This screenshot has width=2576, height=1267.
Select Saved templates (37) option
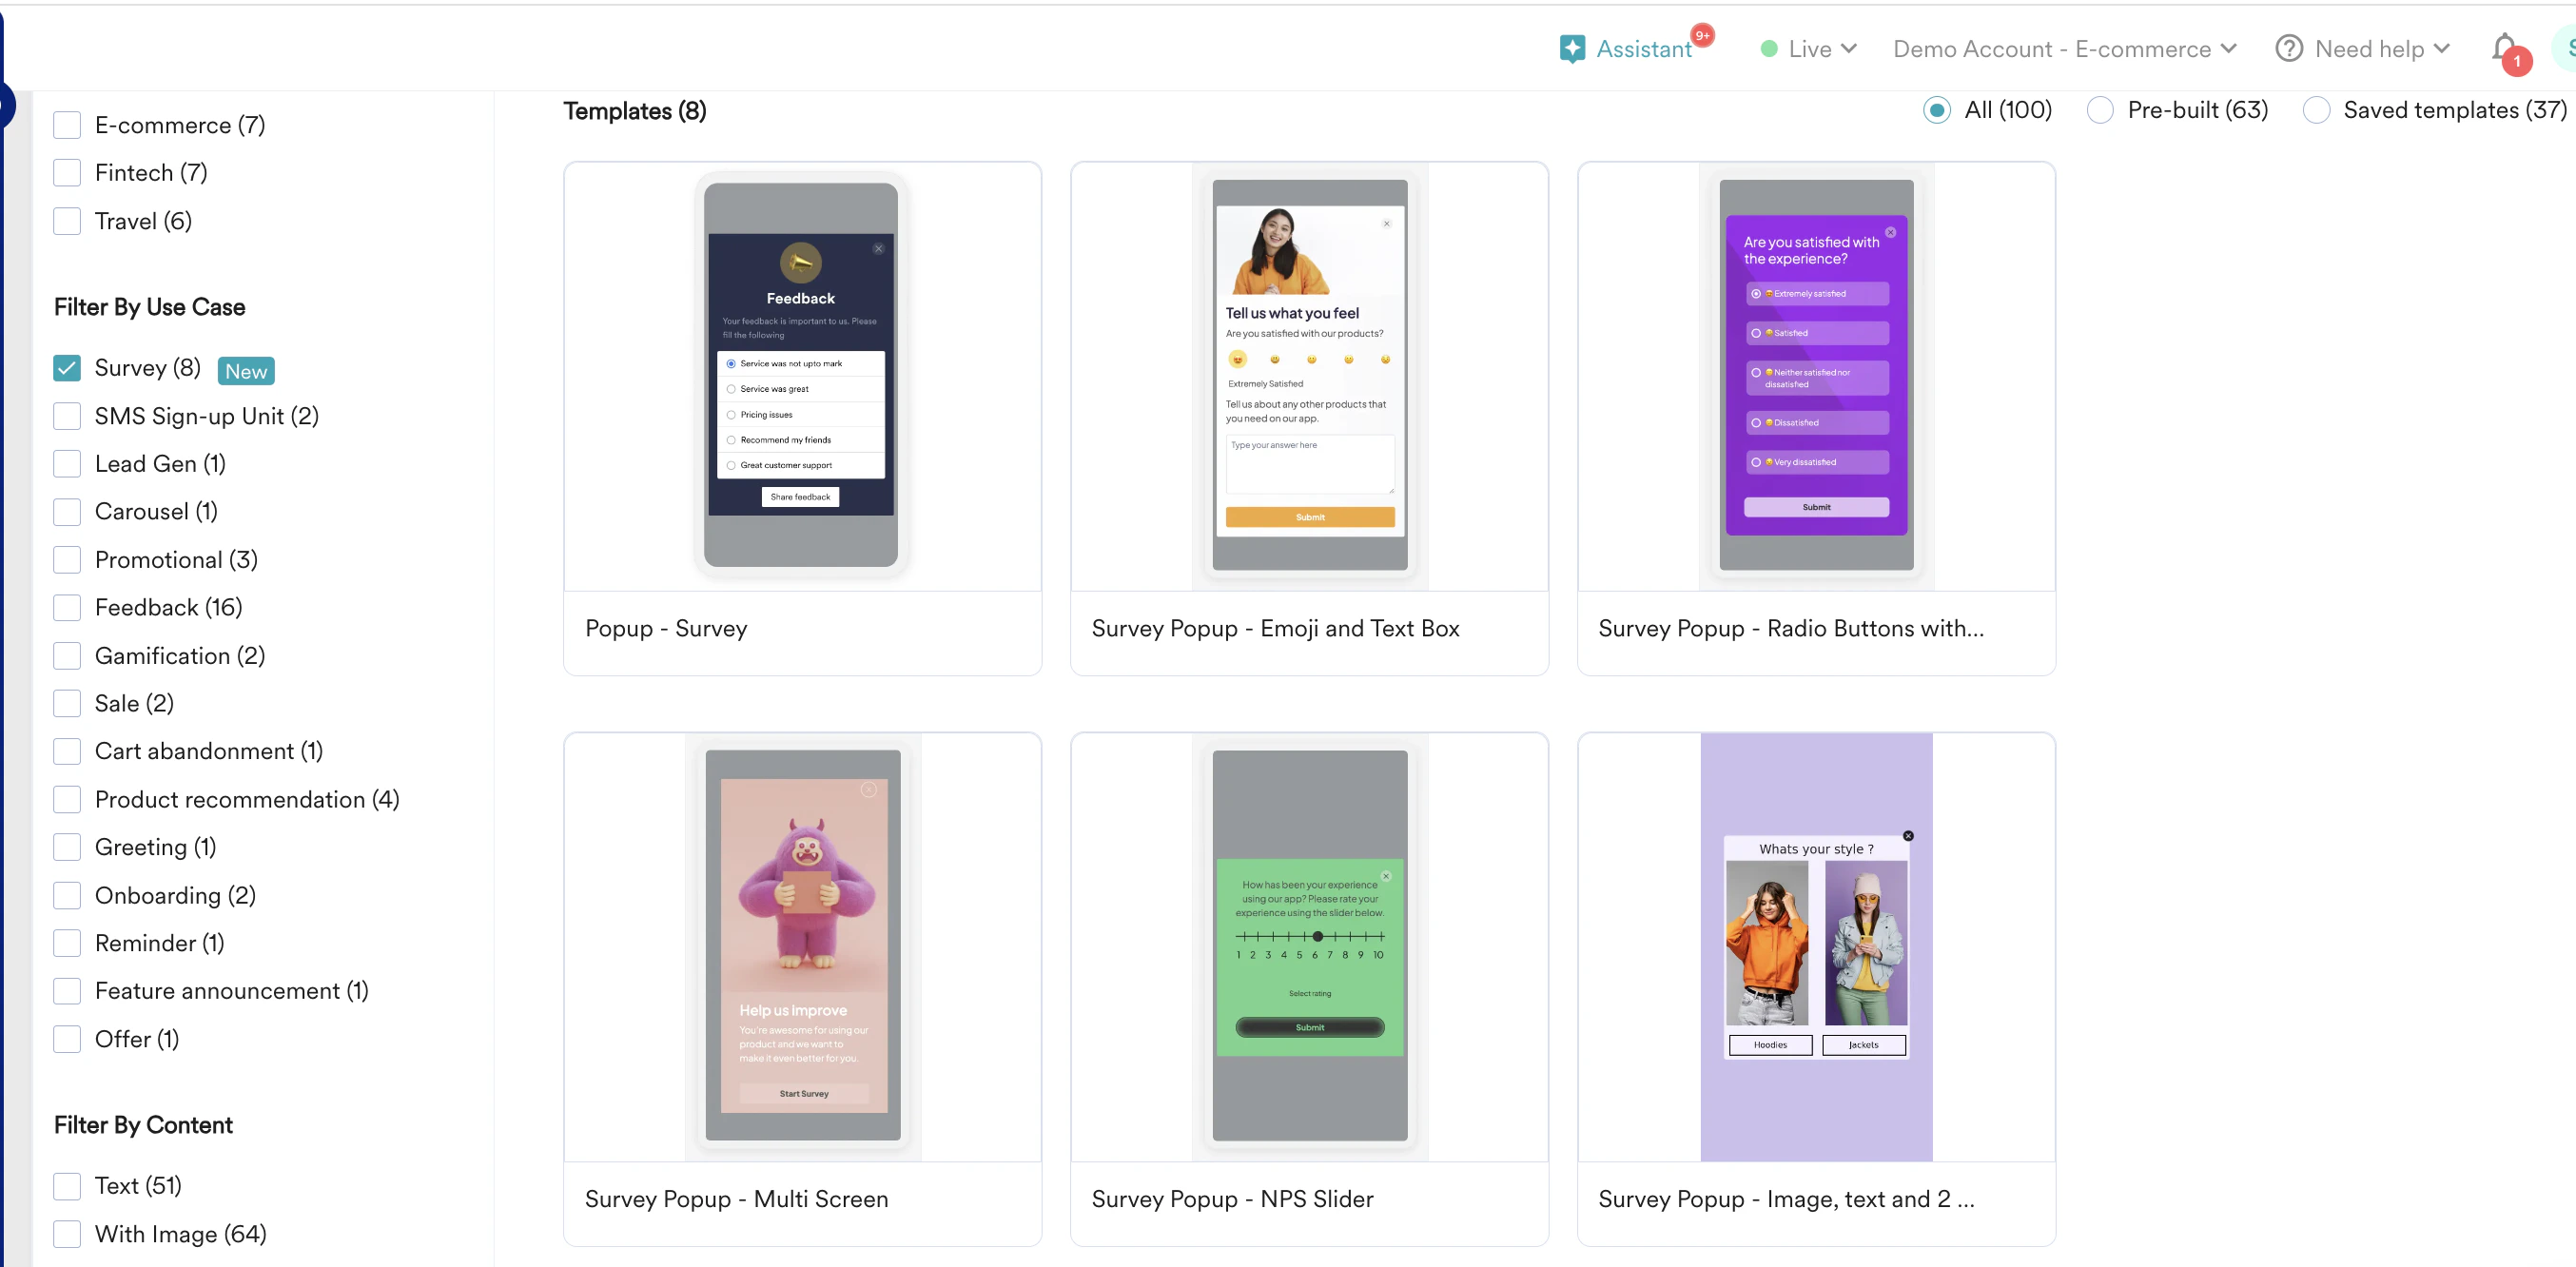(x=2316, y=110)
